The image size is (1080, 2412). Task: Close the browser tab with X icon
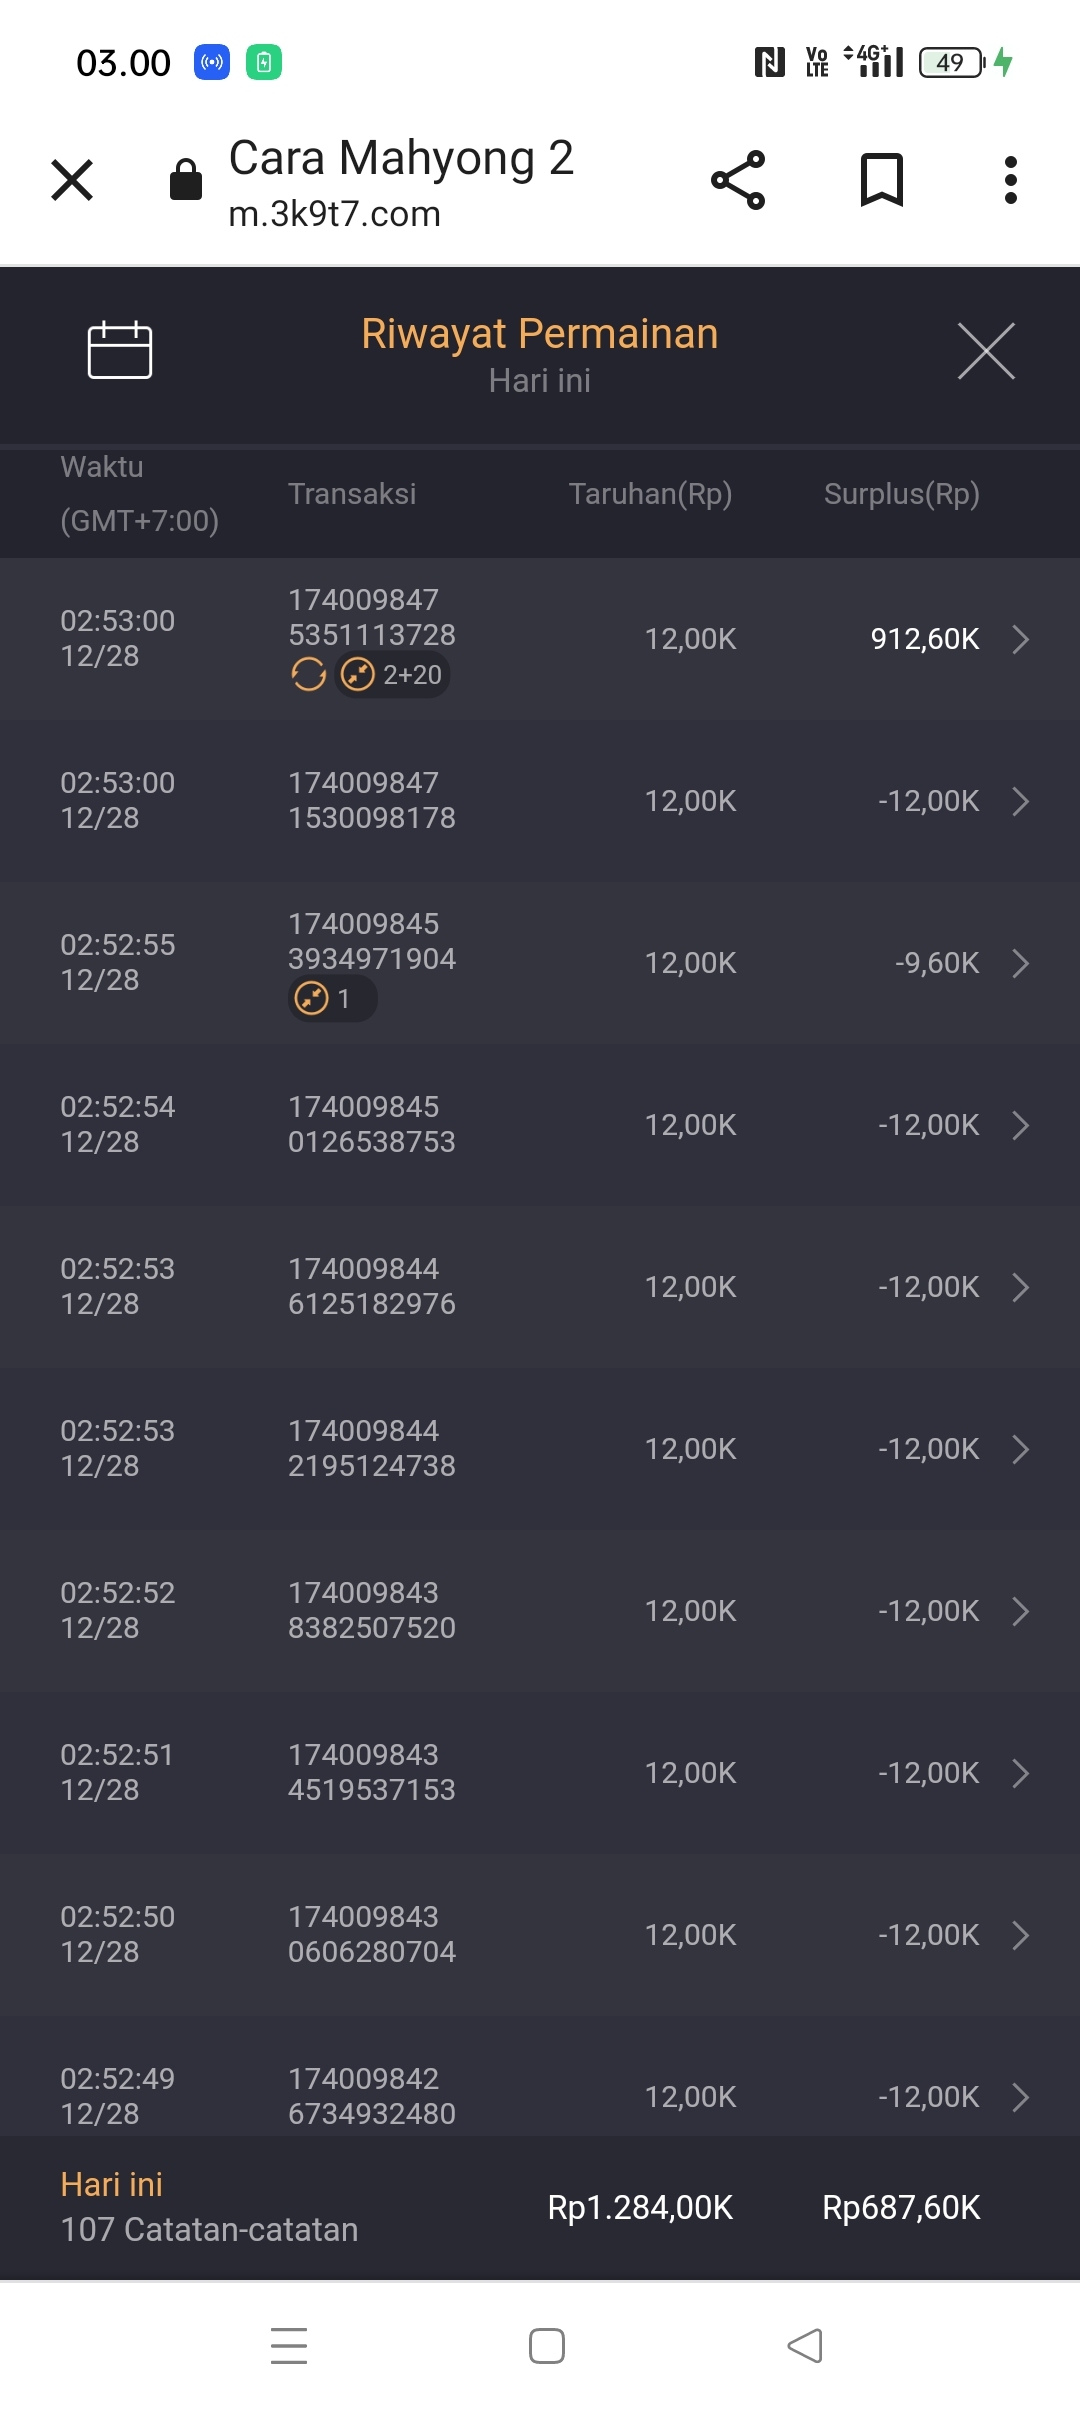pyautogui.click(x=72, y=180)
